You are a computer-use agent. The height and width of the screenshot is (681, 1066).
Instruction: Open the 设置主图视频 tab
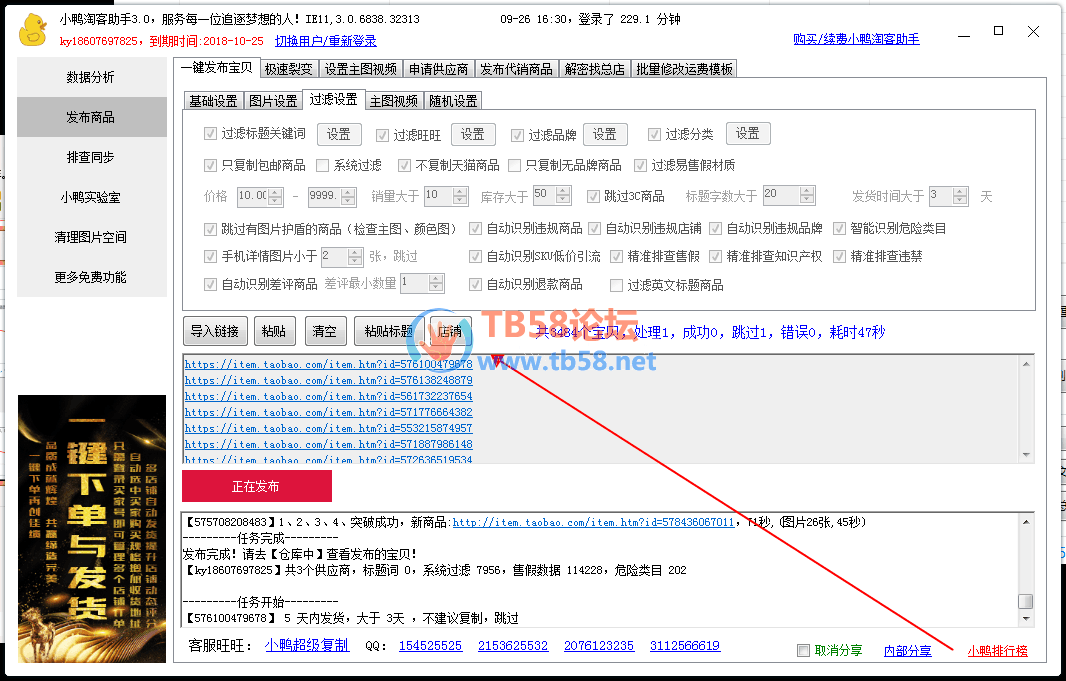pos(360,69)
